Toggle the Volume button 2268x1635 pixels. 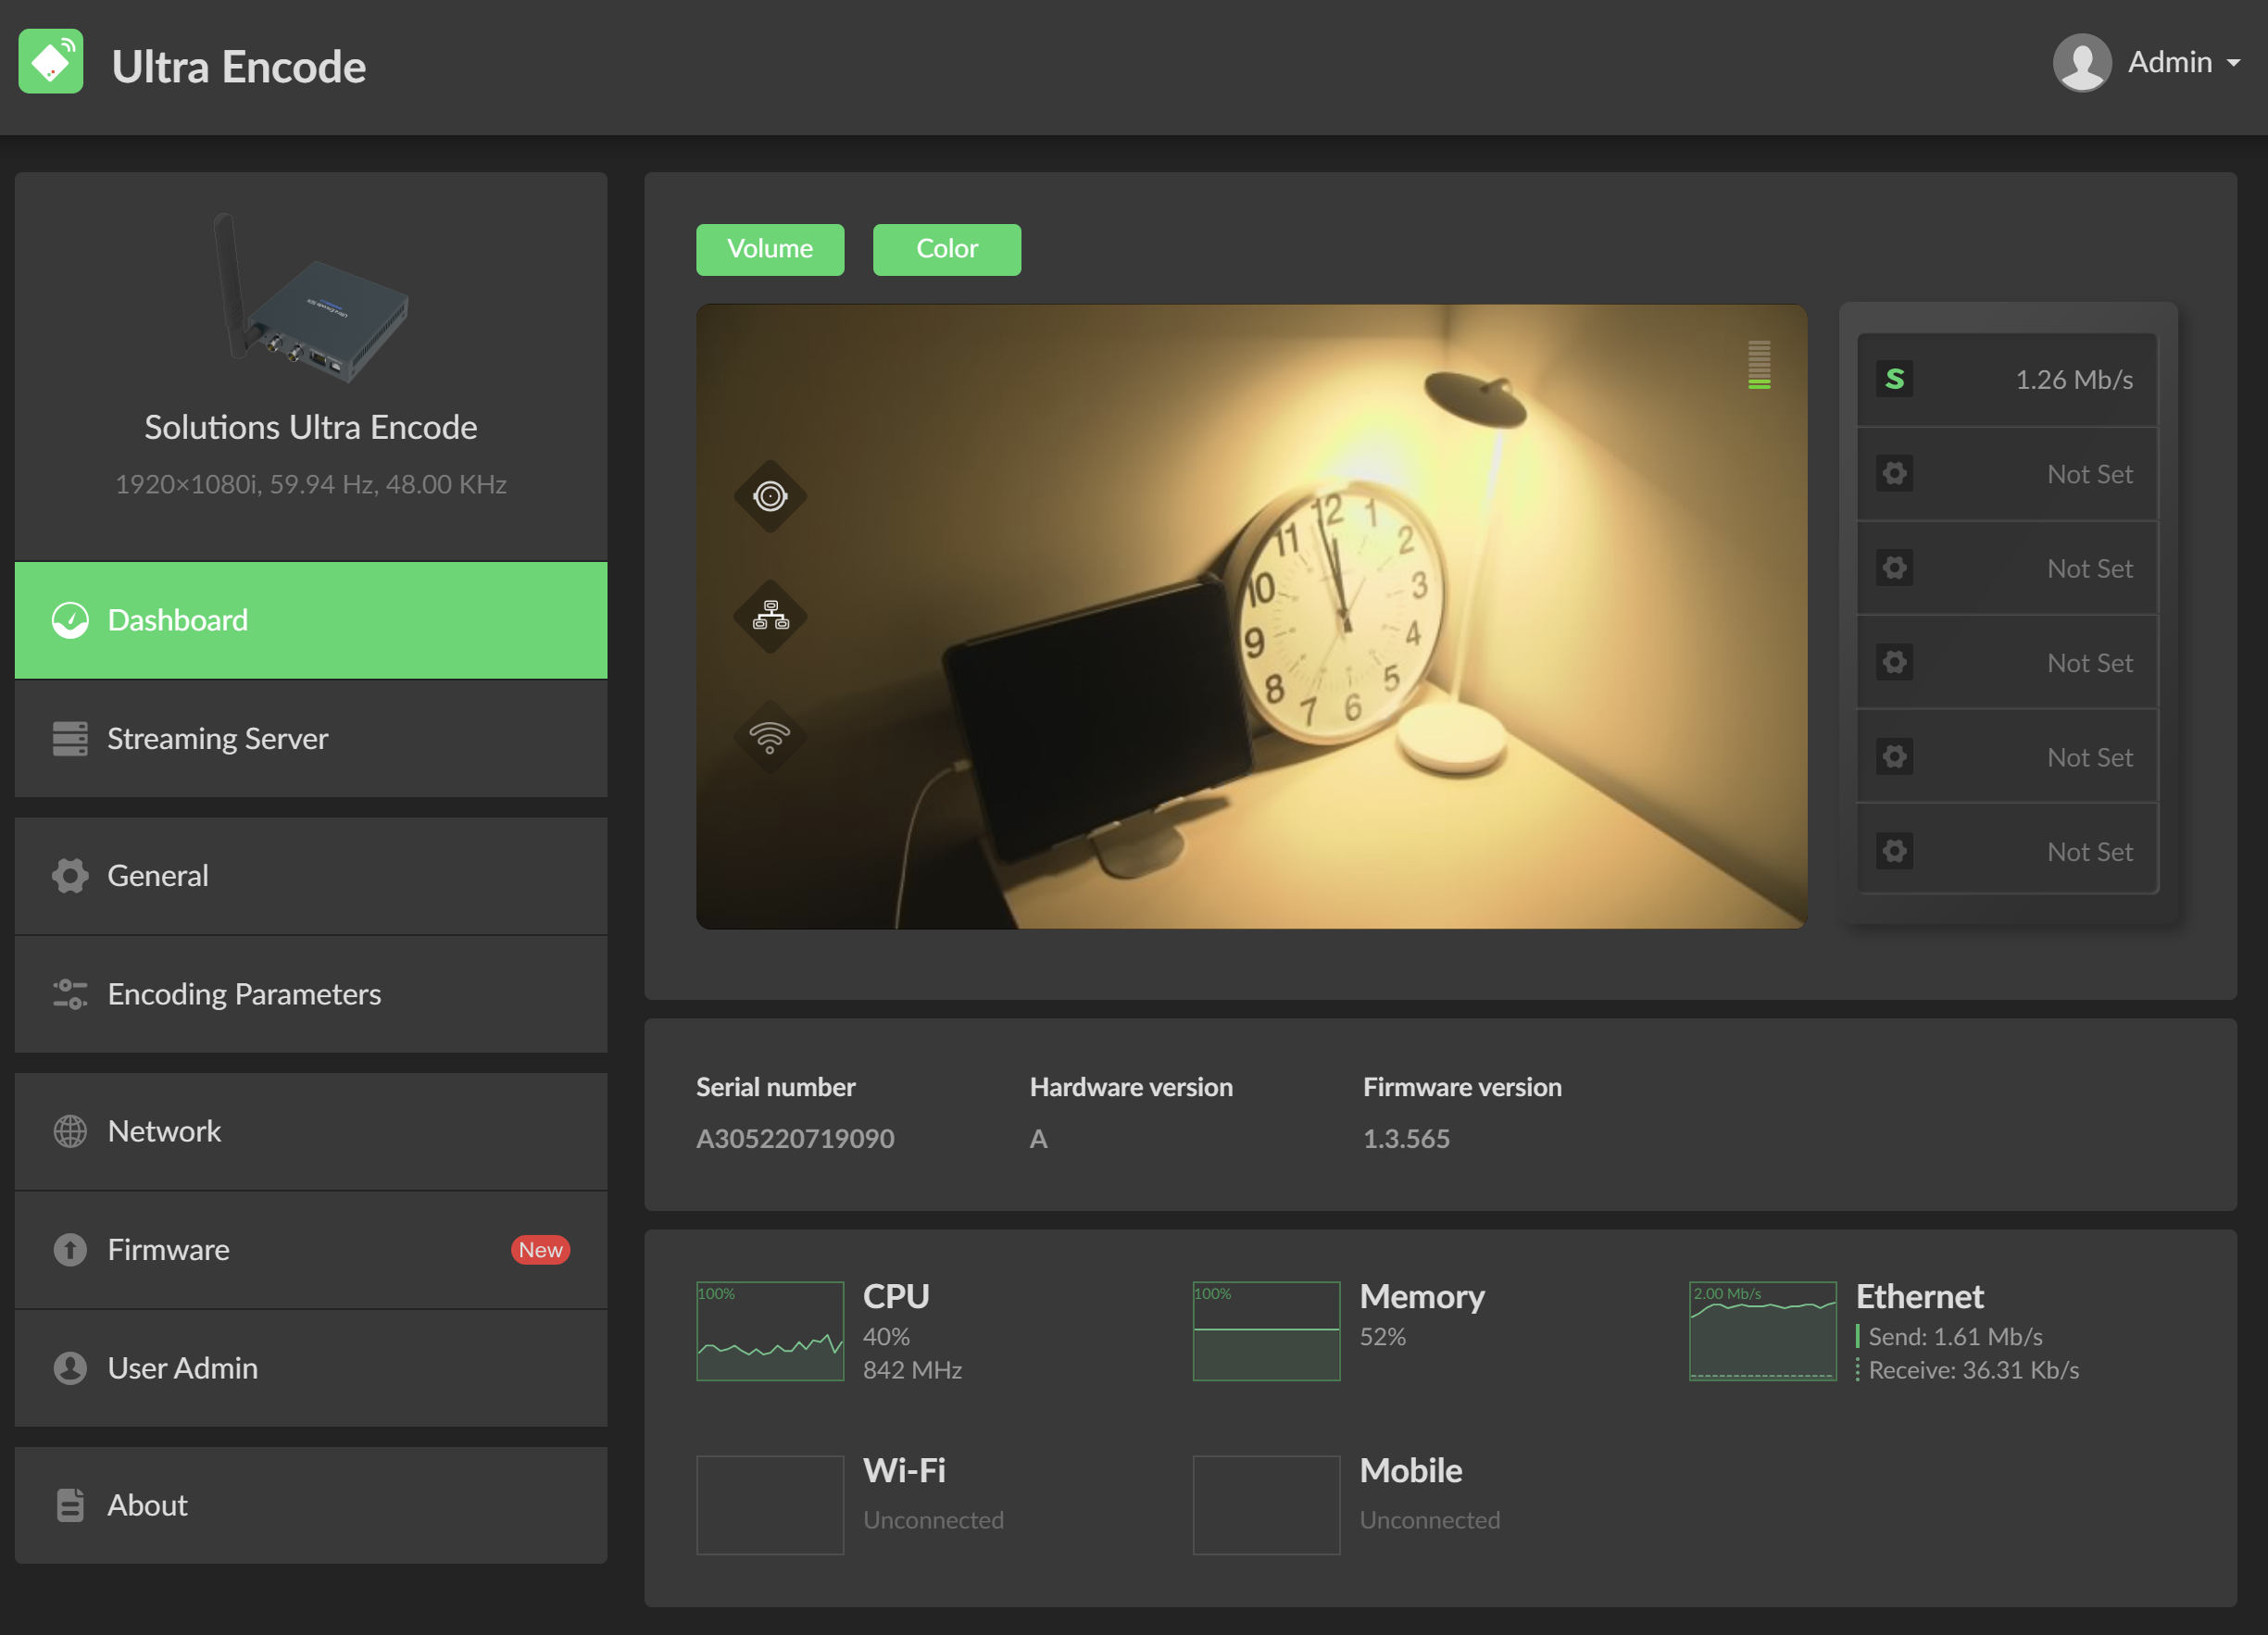point(770,249)
